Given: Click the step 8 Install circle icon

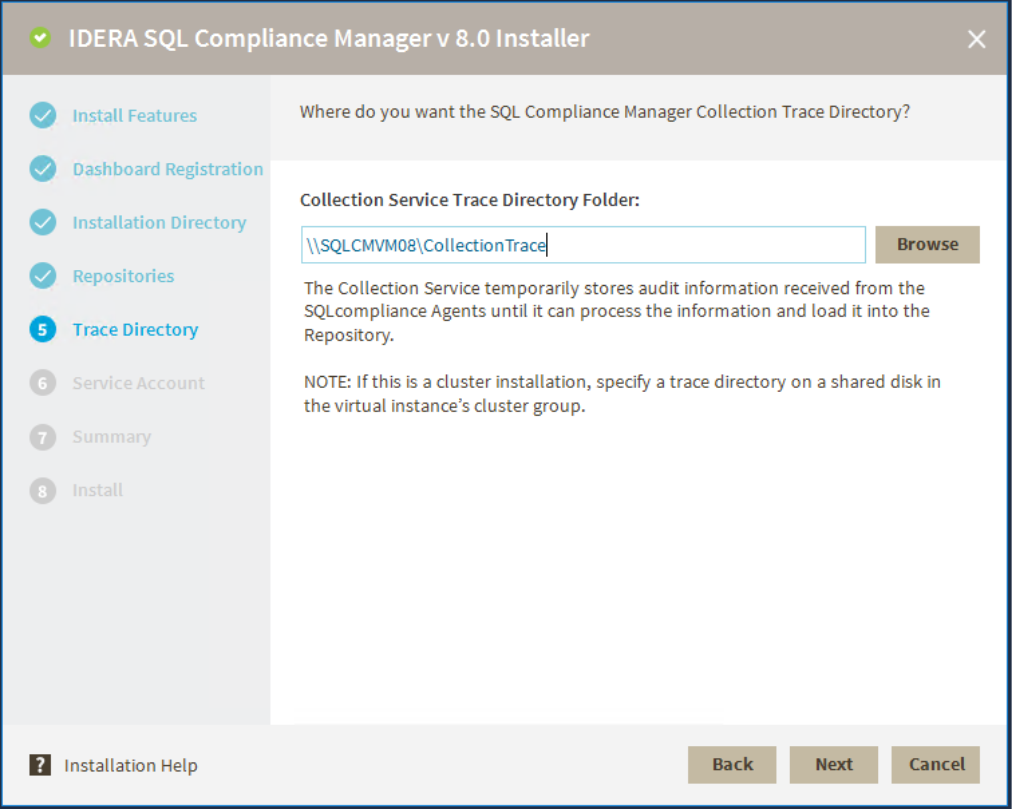Looking at the screenshot, I should (43, 490).
